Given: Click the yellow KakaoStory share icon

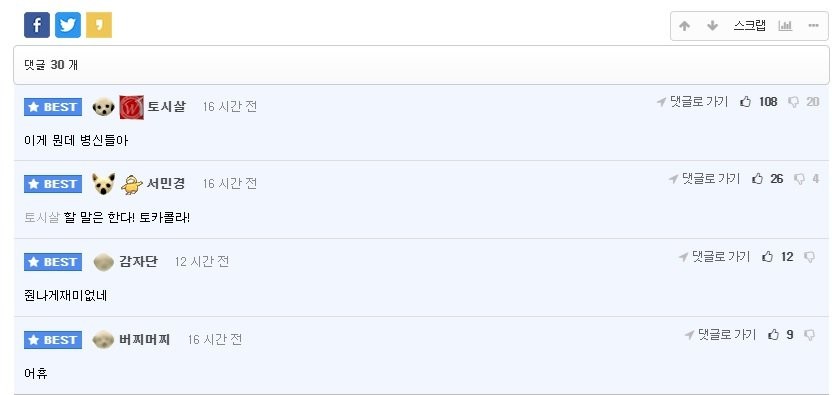Looking at the screenshot, I should click(99, 25).
